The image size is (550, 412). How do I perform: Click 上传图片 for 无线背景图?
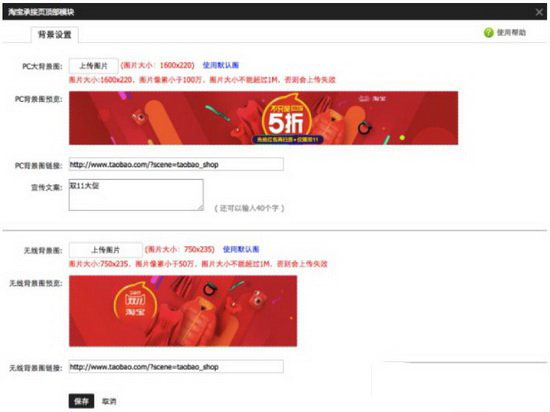pyautogui.click(x=106, y=250)
